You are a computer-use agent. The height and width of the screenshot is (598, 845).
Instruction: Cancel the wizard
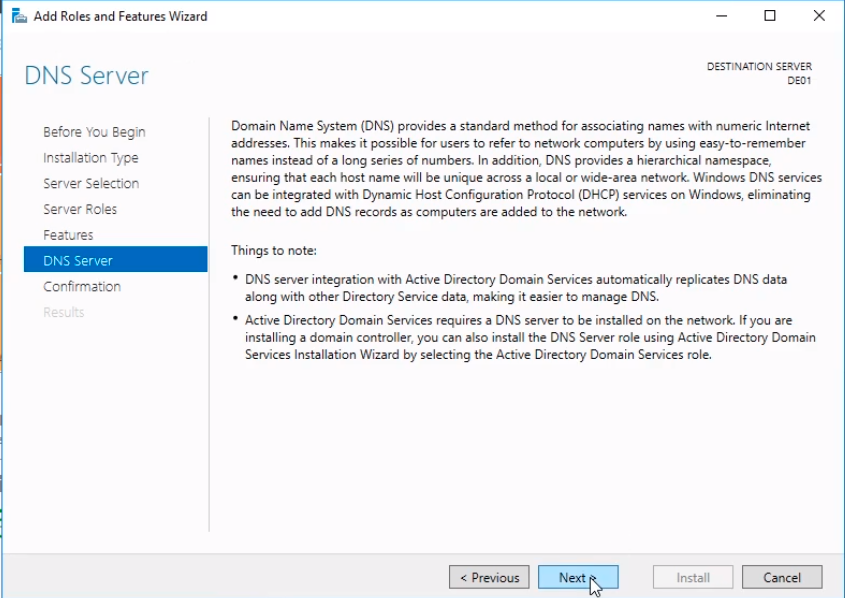(x=782, y=578)
